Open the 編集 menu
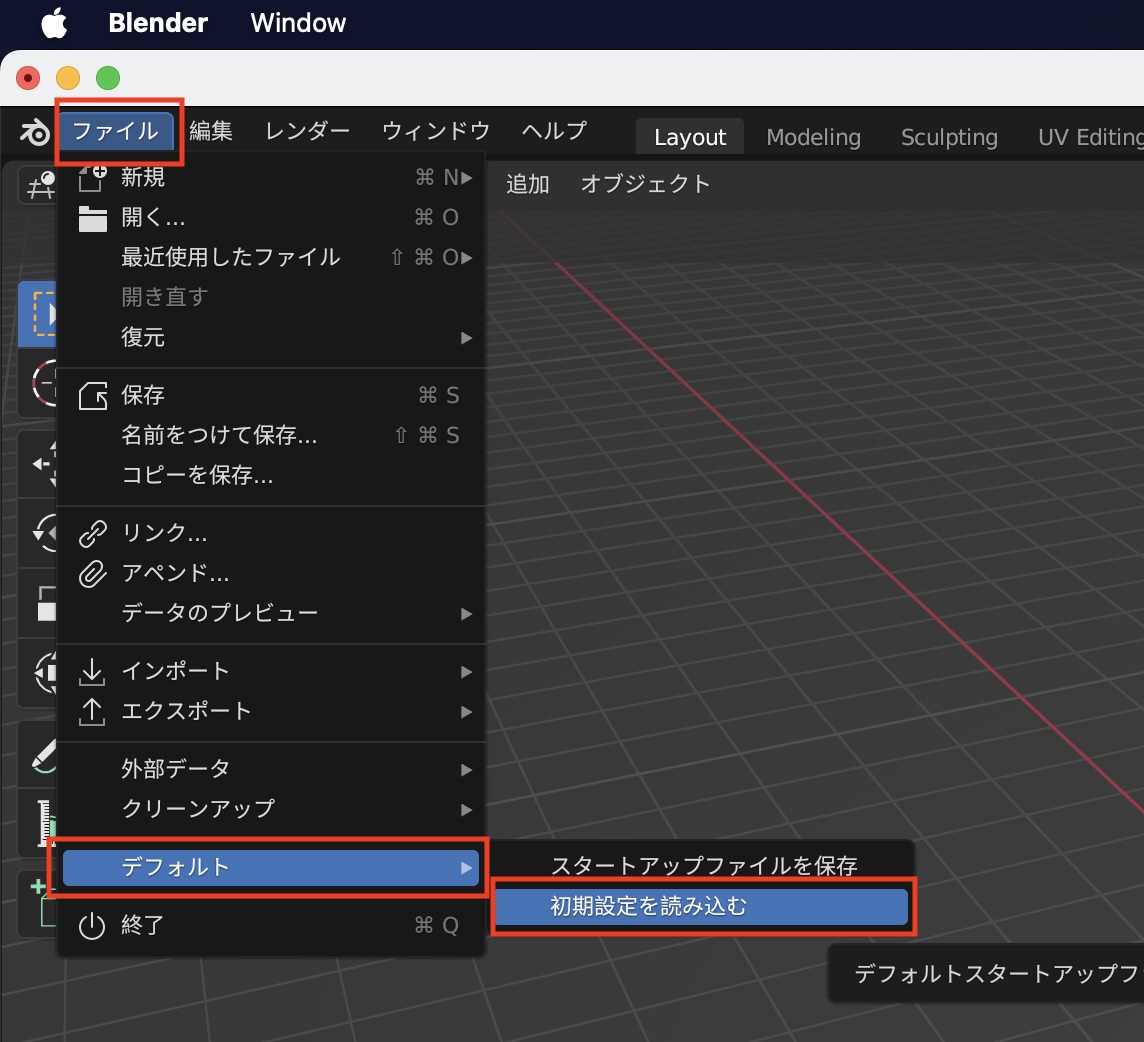1144x1042 pixels. pos(211,131)
